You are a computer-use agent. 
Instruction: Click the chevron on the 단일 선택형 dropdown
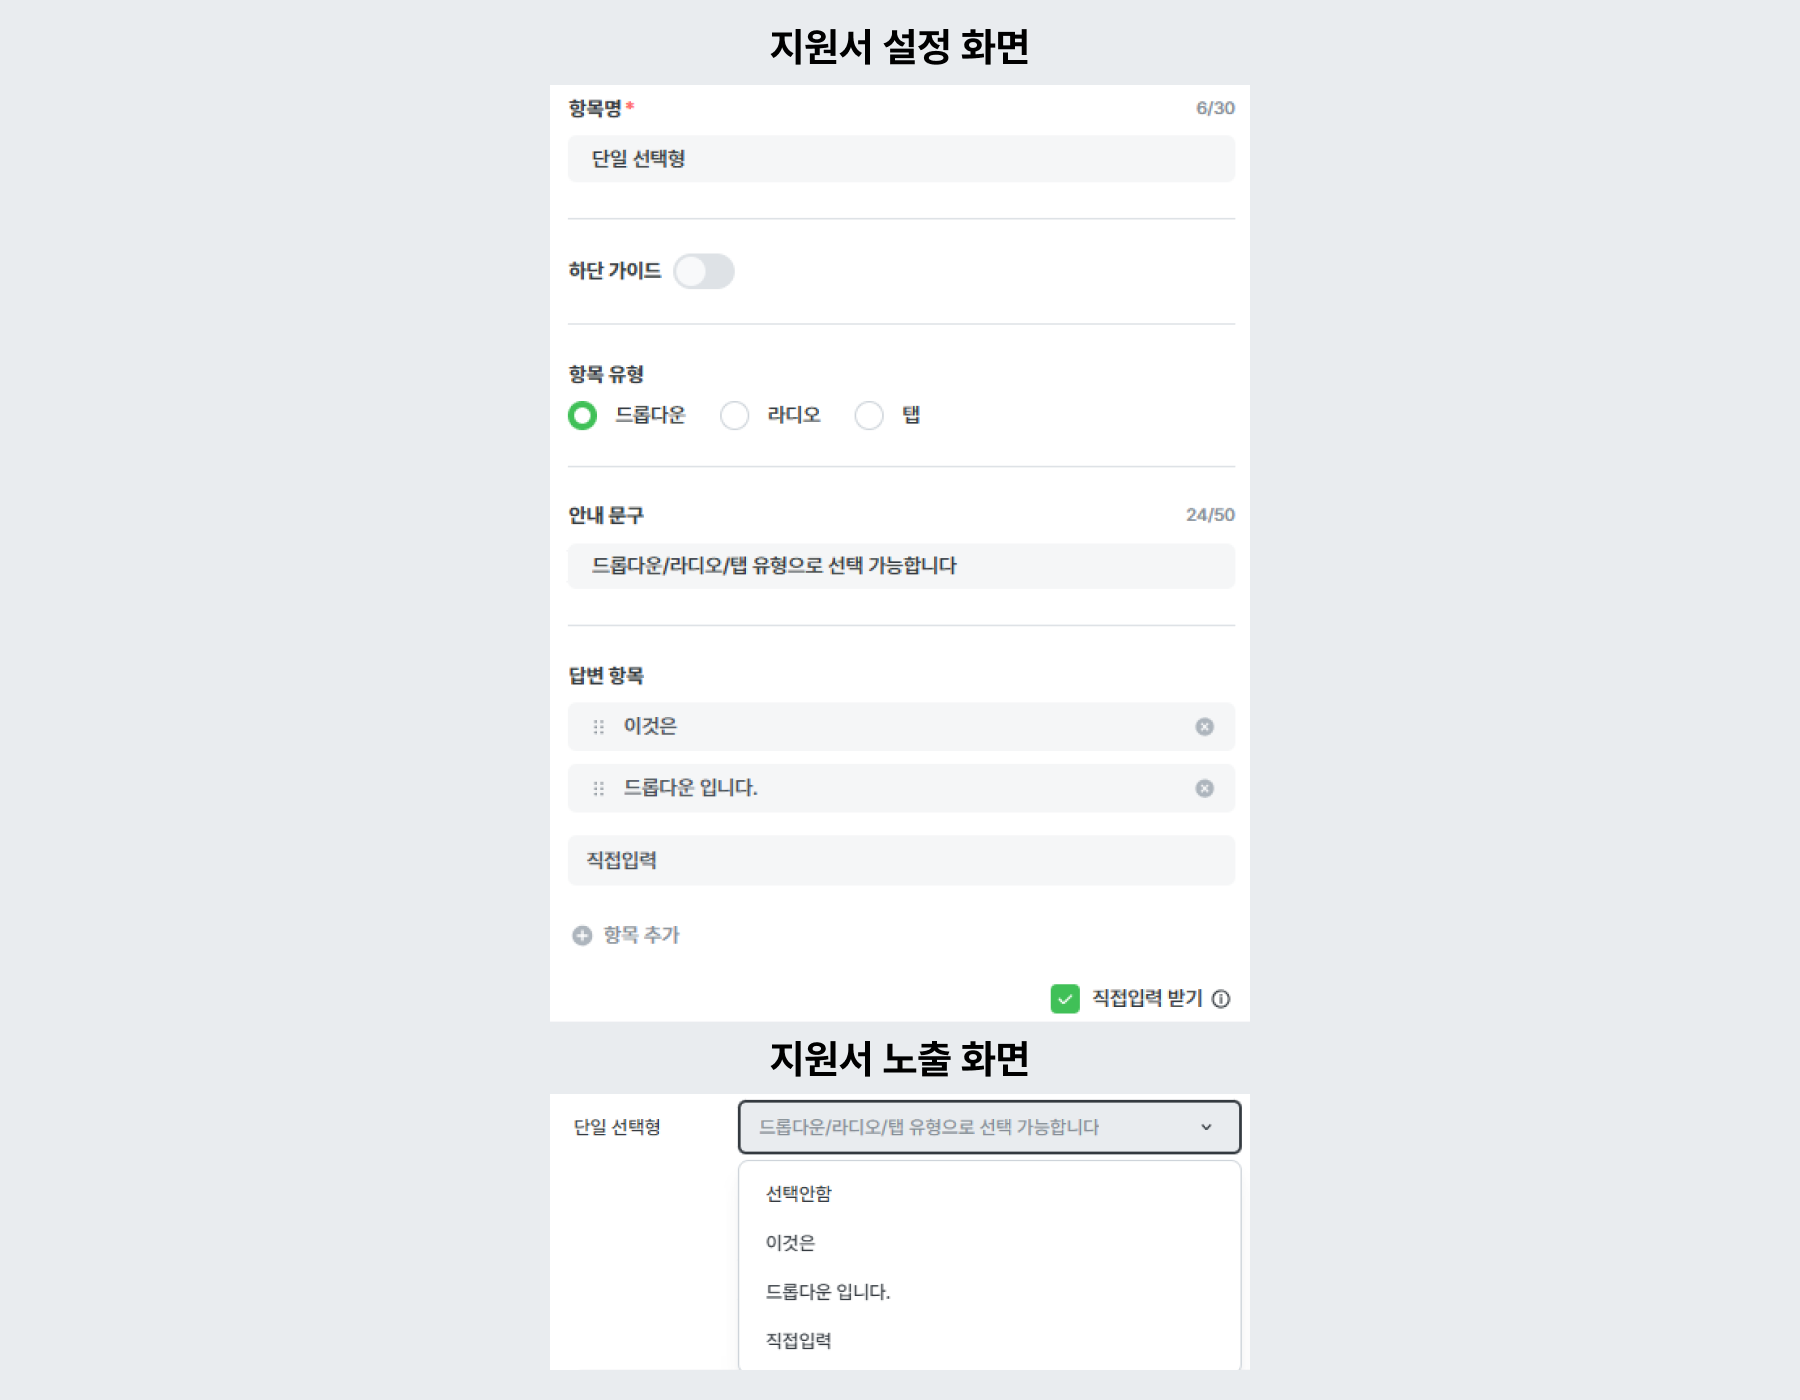pos(1204,1128)
